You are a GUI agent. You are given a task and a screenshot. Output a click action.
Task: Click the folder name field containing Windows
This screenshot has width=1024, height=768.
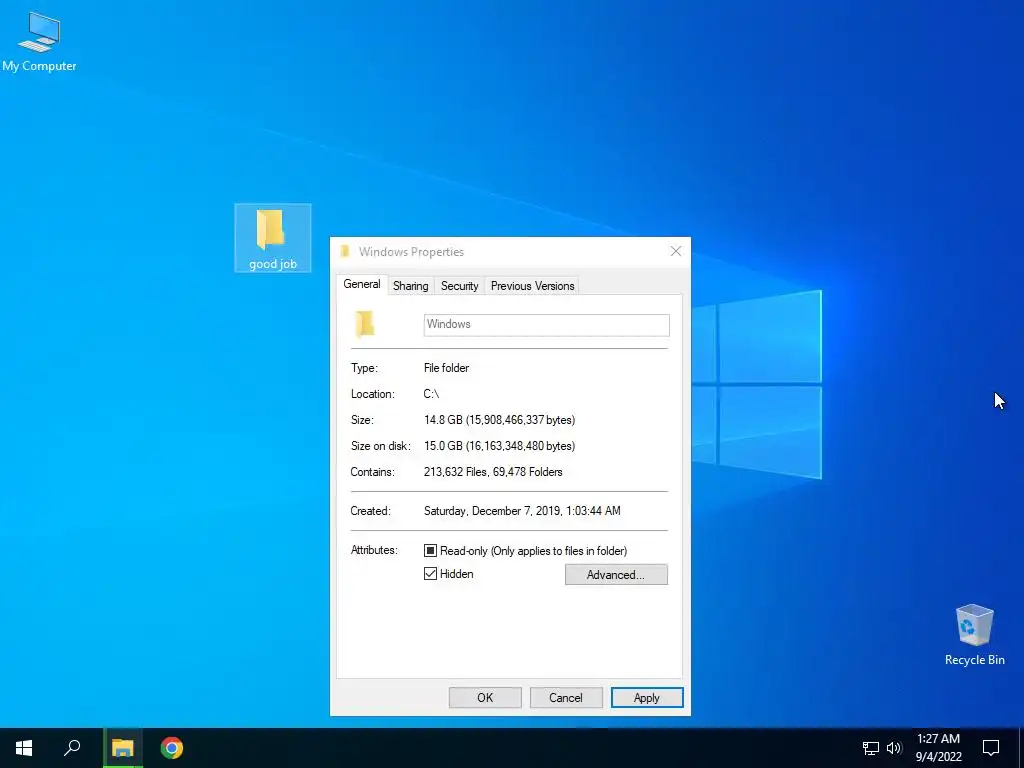coord(547,325)
